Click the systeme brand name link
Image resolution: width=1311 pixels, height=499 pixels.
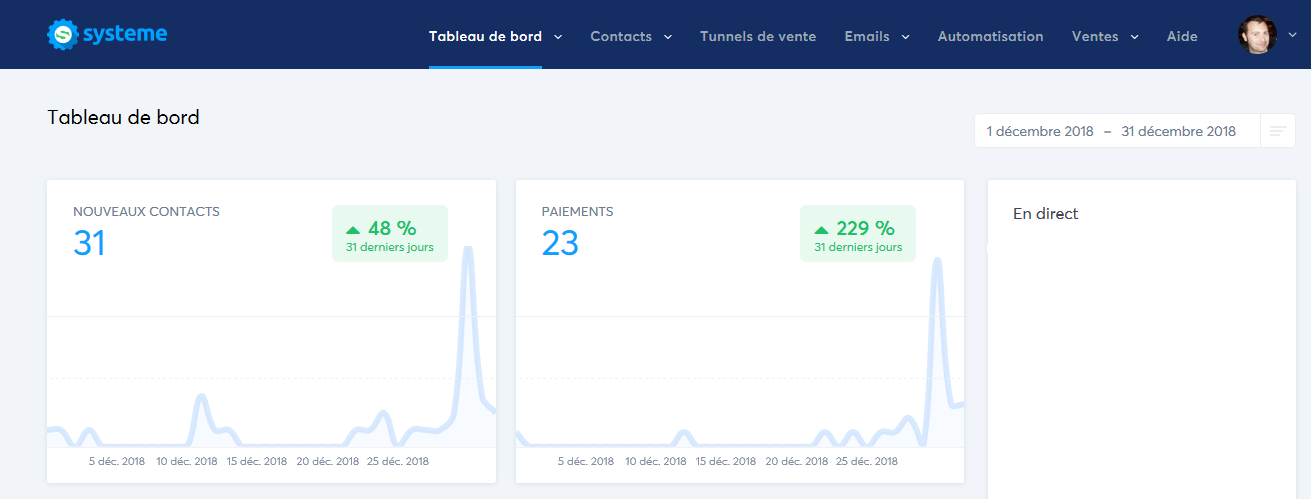(124, 35)
